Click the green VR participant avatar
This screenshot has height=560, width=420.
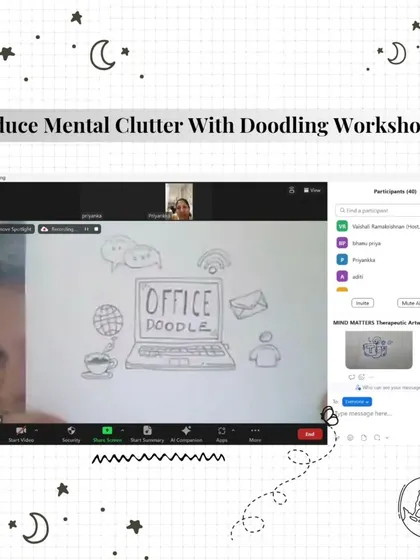click(x=342, y=226)
